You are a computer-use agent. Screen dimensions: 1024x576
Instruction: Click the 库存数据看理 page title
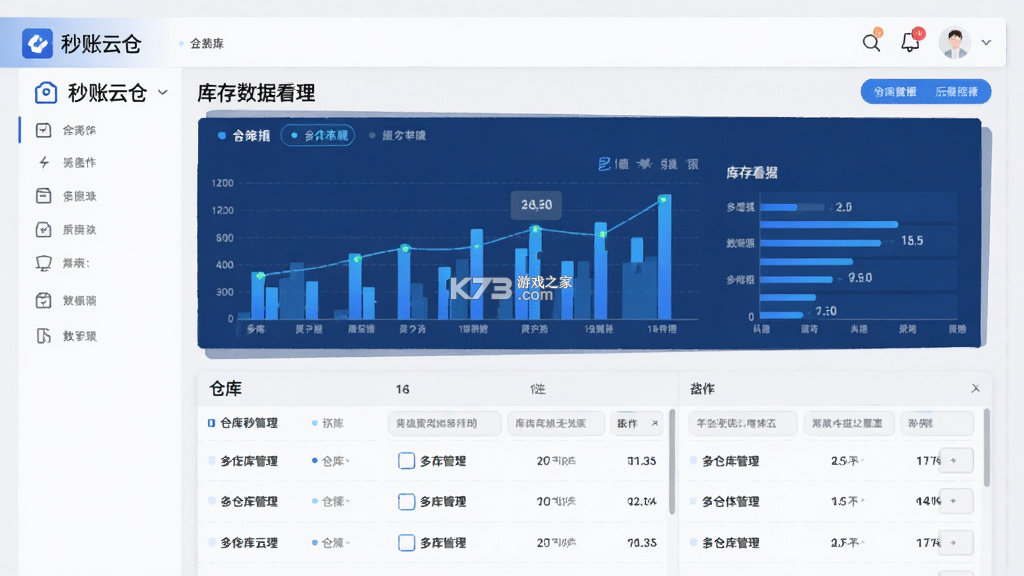click(256, 93)
